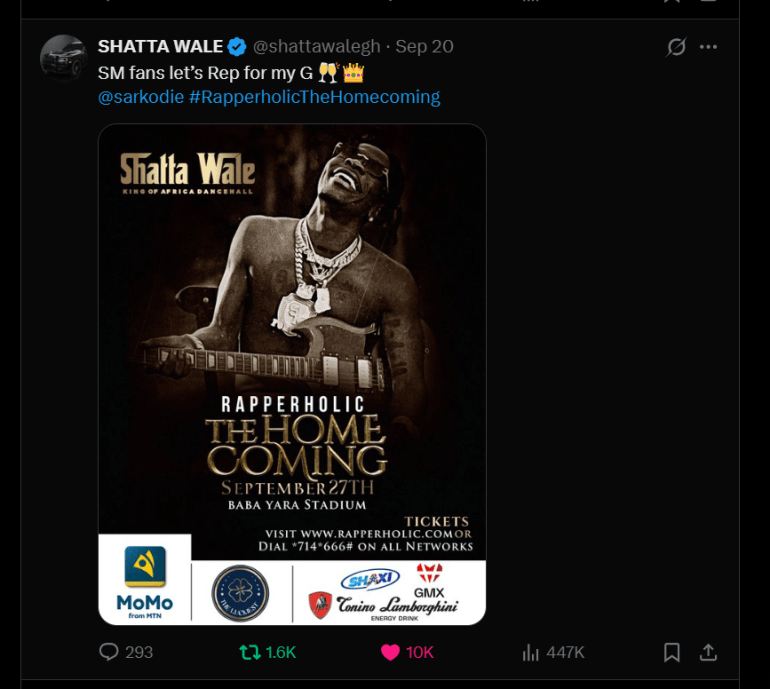Unlike the post via the pink heart
The width and height of the screenshot is (770, 689).
(x=390, y=652)
